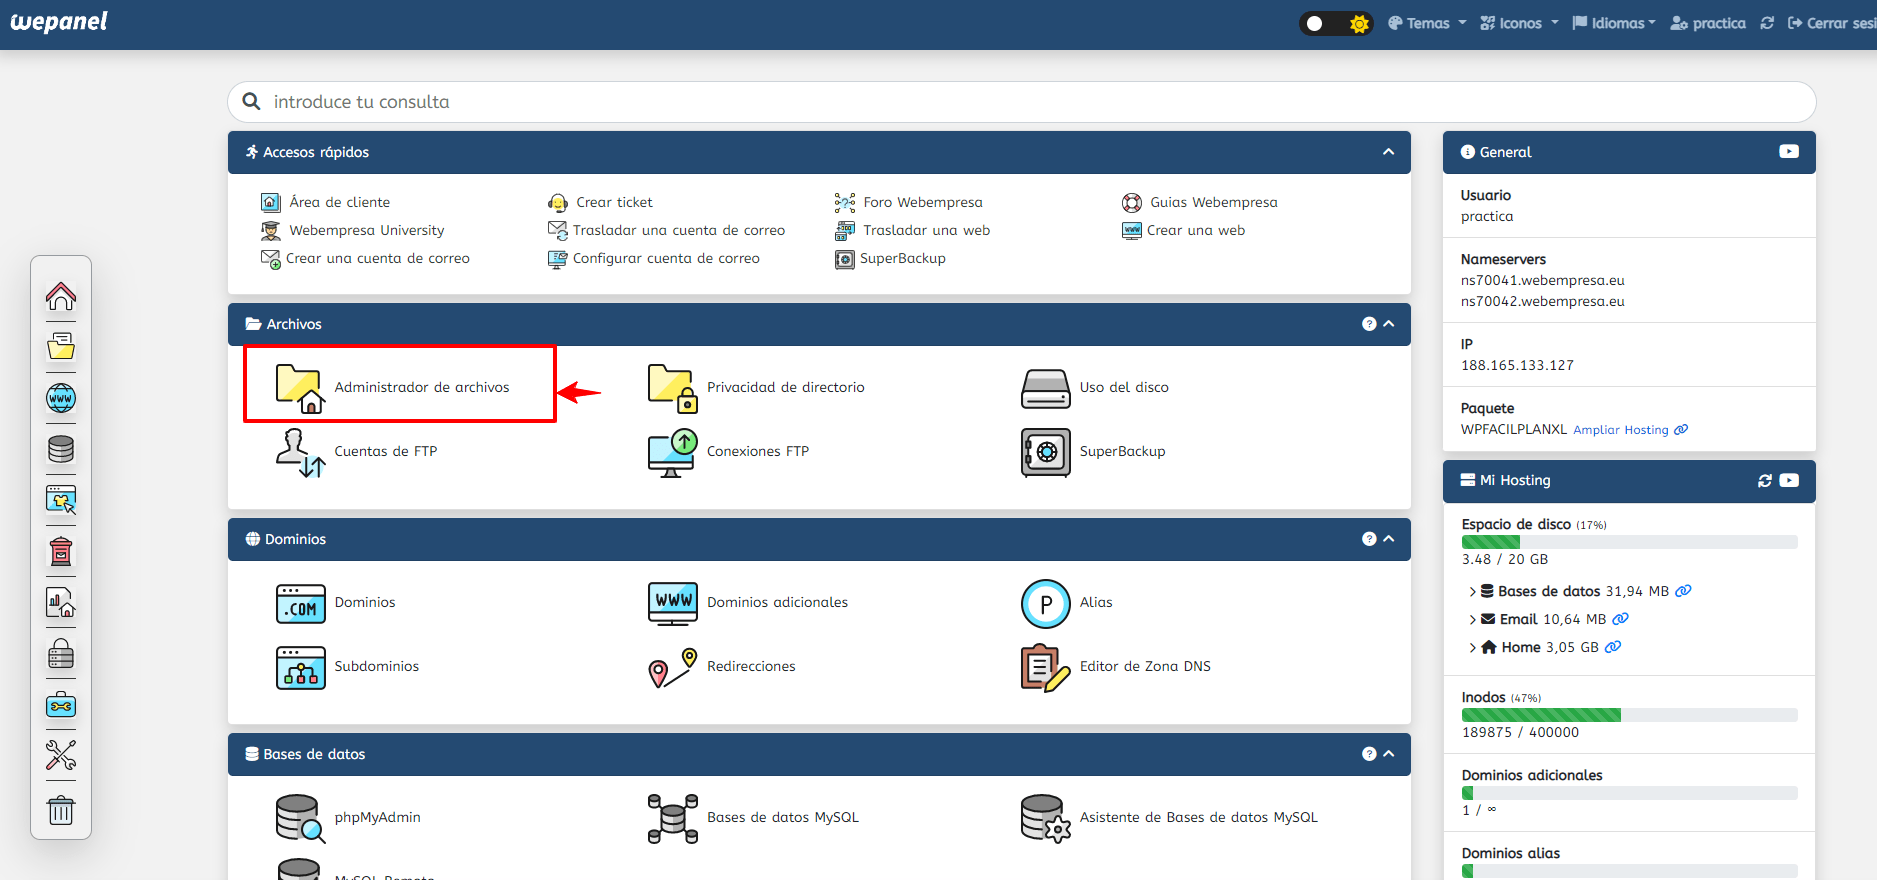1877x880 pixels.
Task: Click the trash bin icon in the sidebar
Action: coord(61,809)
